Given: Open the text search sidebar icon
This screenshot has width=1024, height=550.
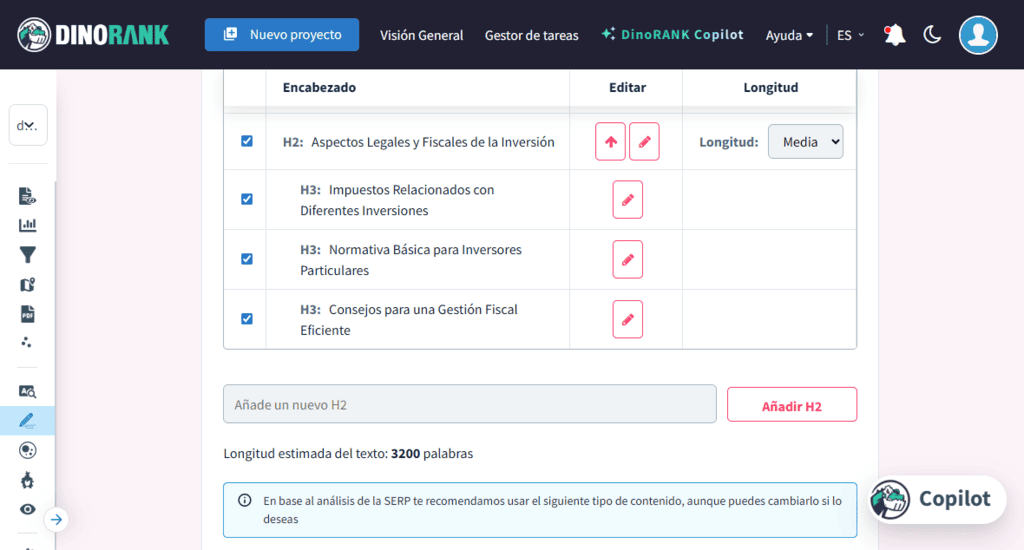Looking at the screenshot, I should point(27,391).
